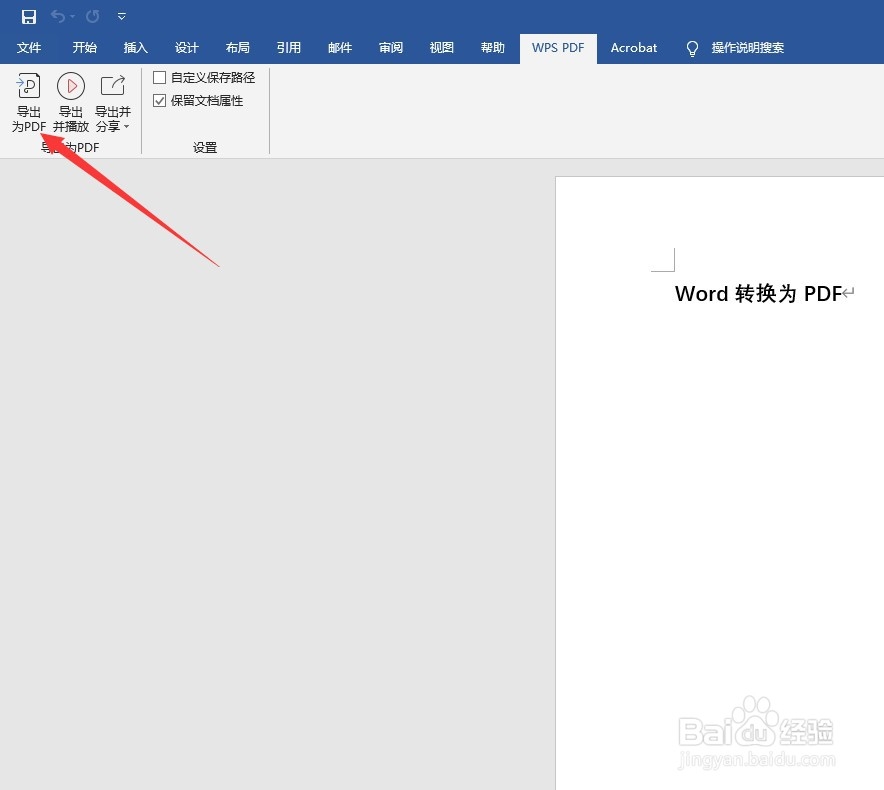Select the 插入 ribbon tab

click(135, 47)
